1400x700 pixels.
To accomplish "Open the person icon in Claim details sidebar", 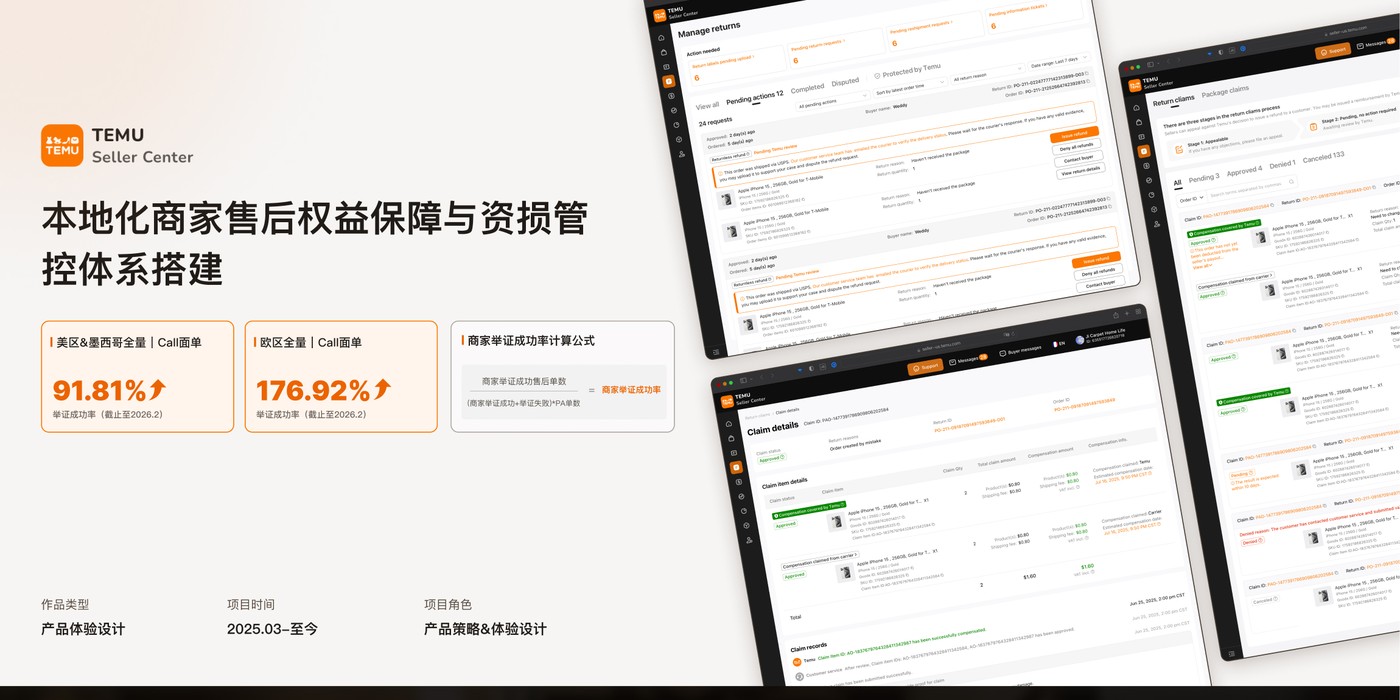I will click(x=749, y=540).
